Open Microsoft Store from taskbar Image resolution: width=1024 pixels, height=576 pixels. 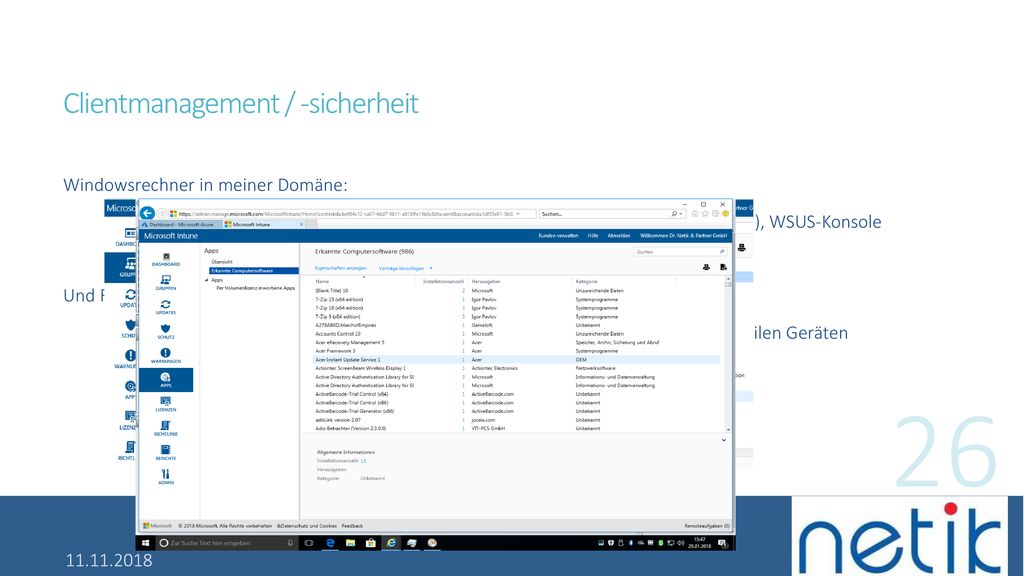point(370,543)
